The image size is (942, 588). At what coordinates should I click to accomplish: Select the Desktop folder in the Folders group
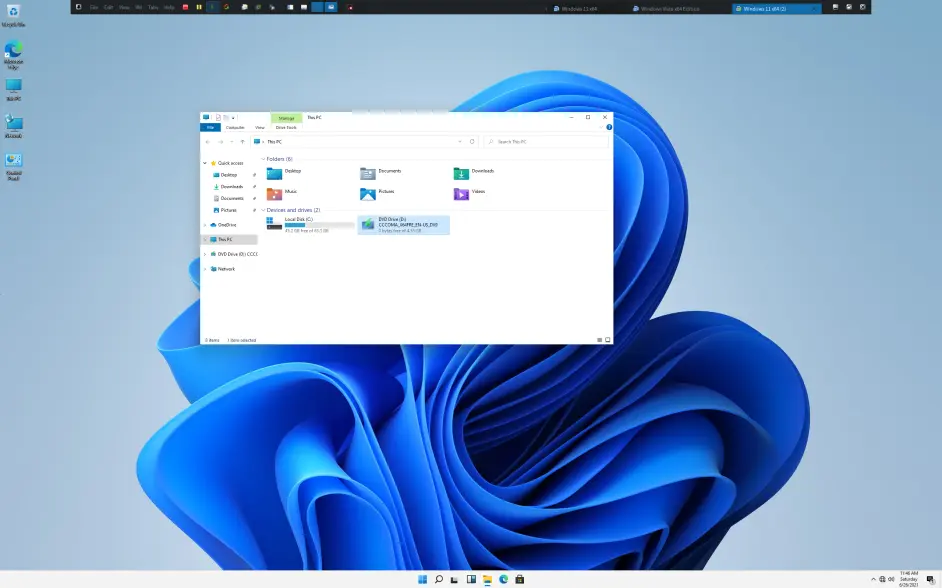point(284,174)
